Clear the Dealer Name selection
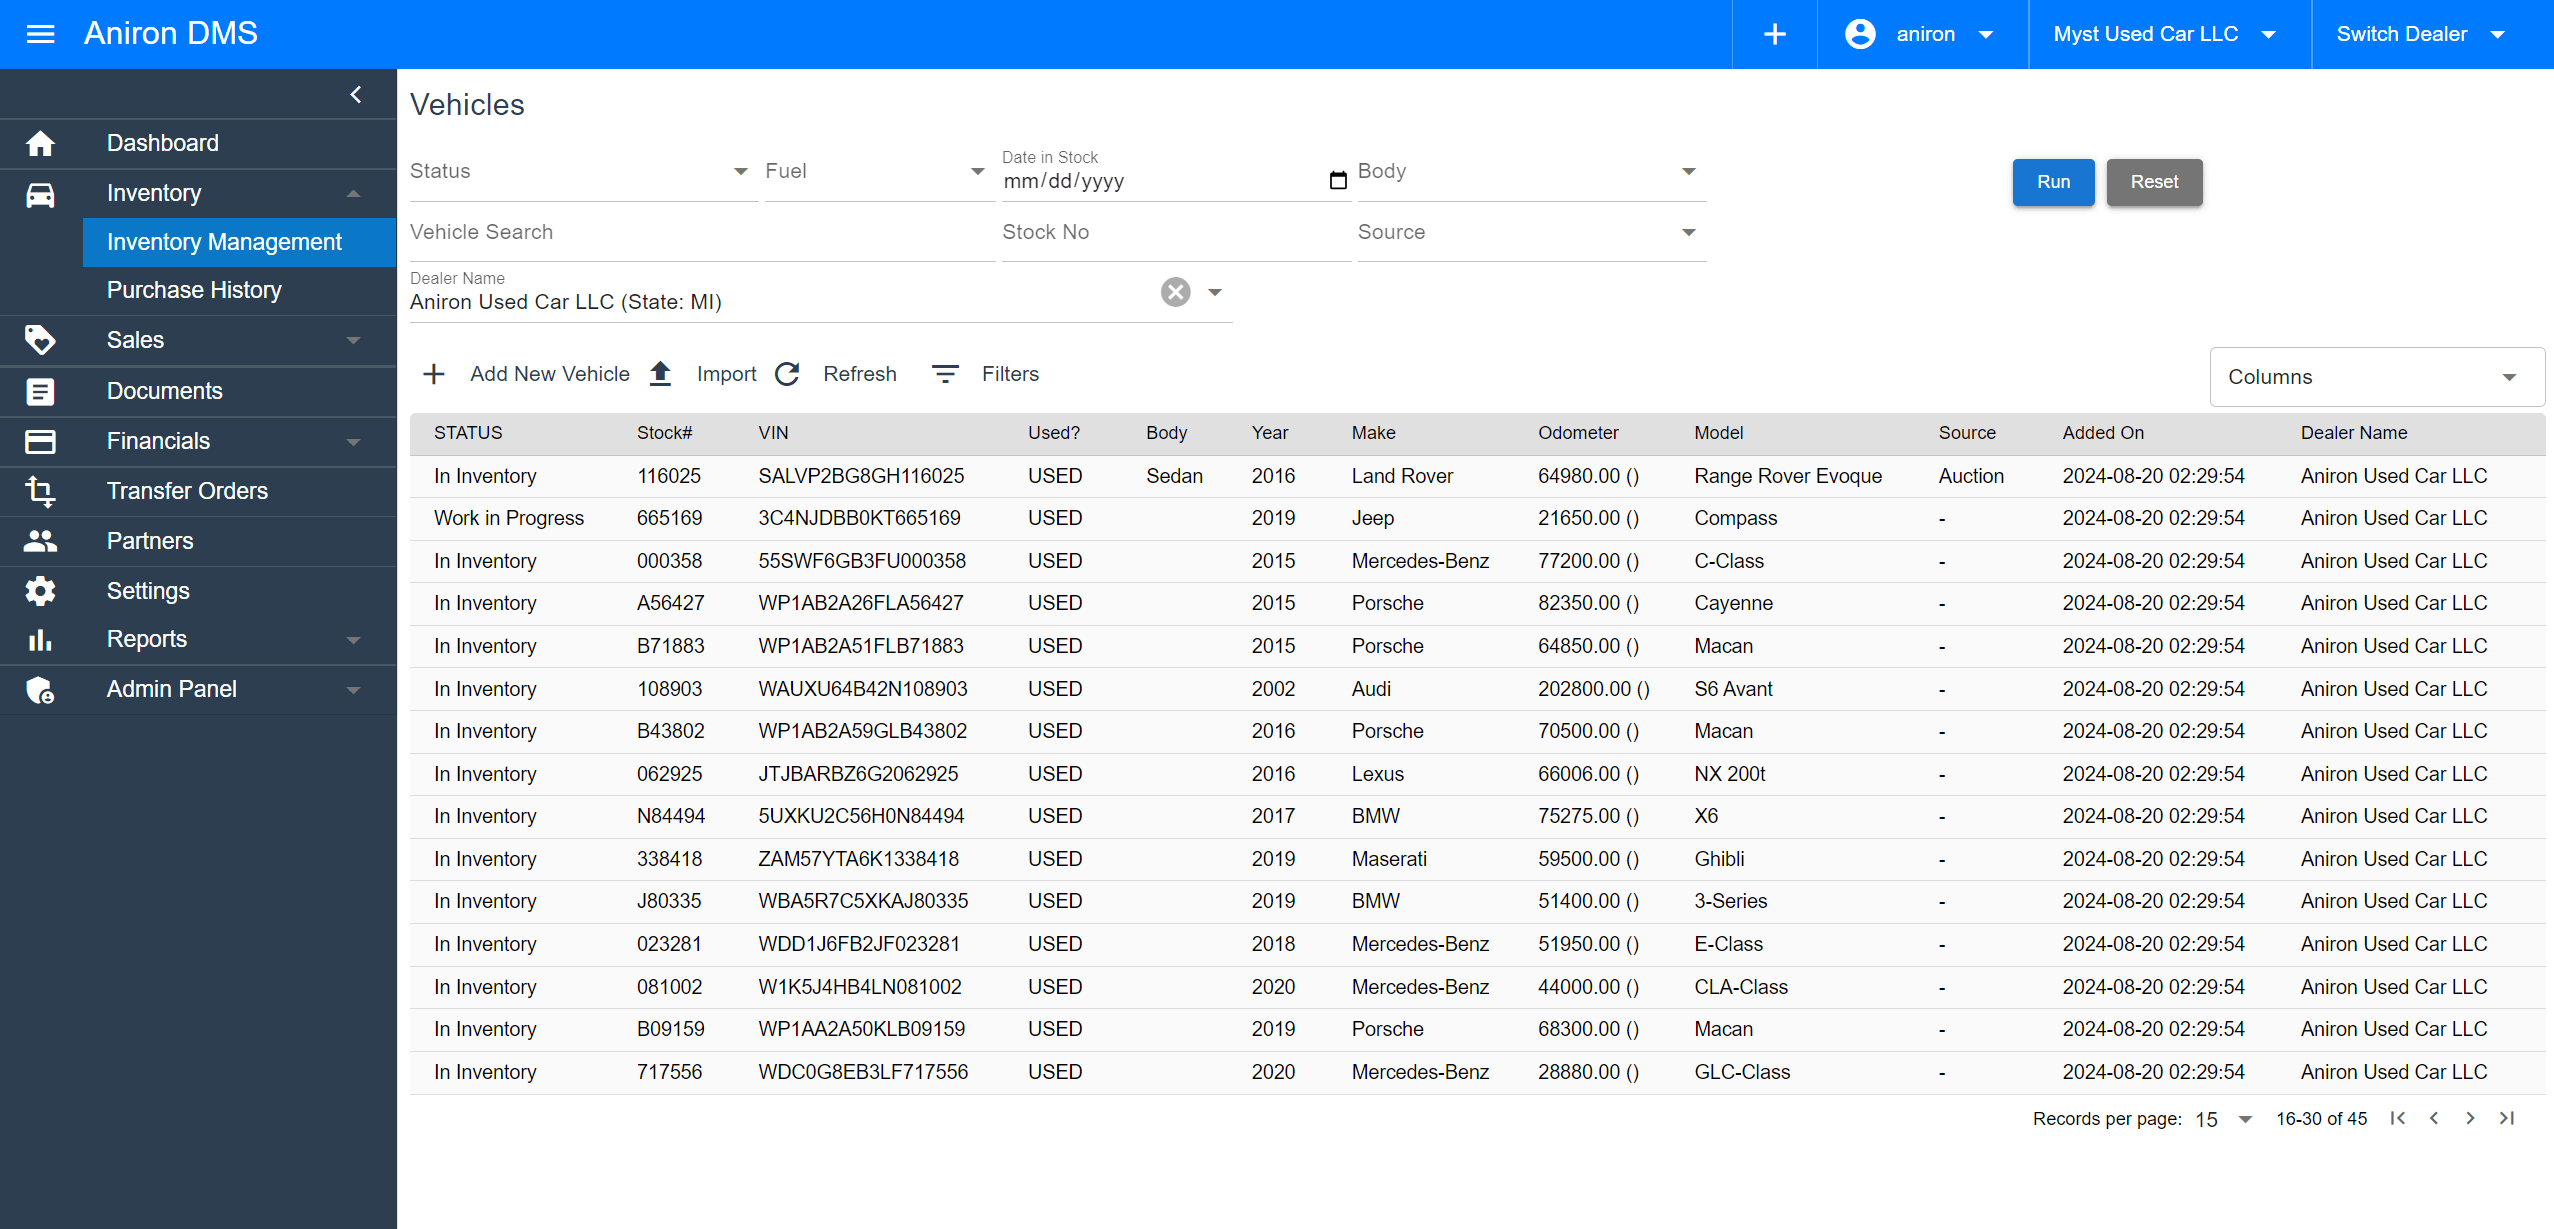Image resolution: width=2554 pixels, height=1229 pixels. [x=1175, y=292]
